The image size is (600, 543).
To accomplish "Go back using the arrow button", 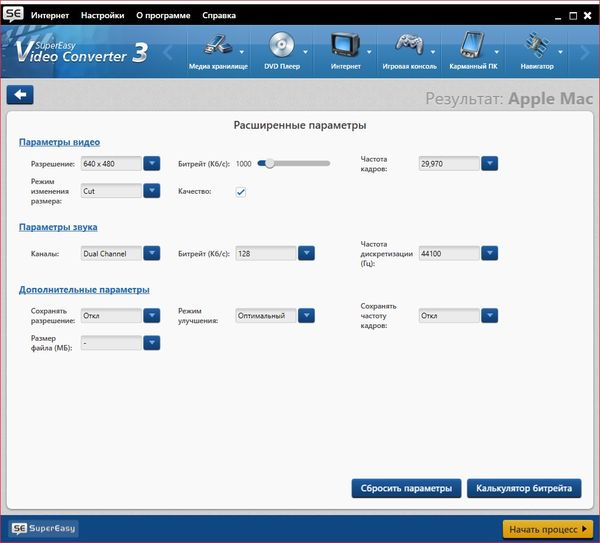I will coord(20,95).
